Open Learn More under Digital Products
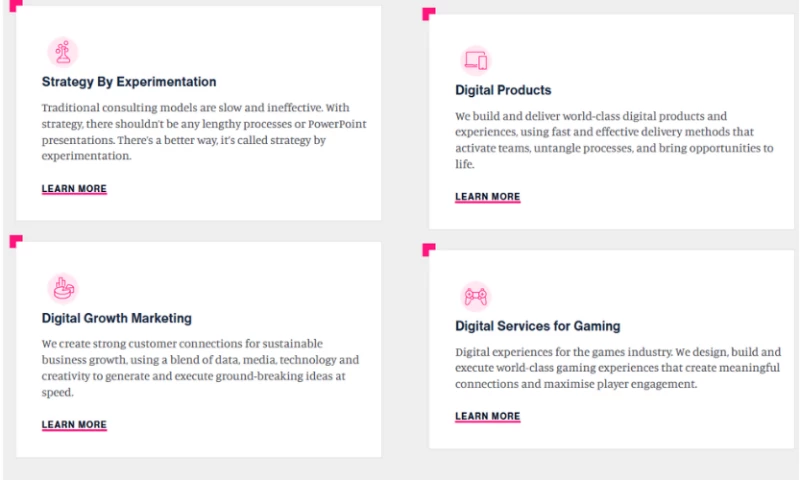The width and height of the screenshot is (800, 480). pos(487,197)
